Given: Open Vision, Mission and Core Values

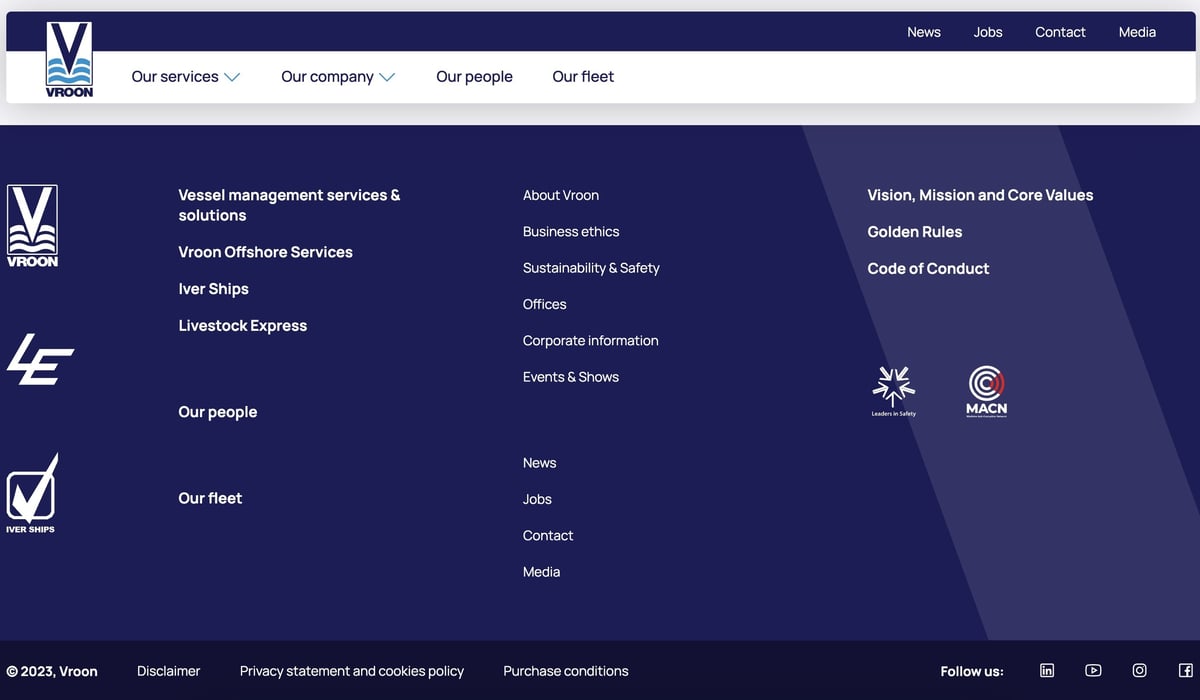Looking at the screenshot, I should (x=980, y=195).
